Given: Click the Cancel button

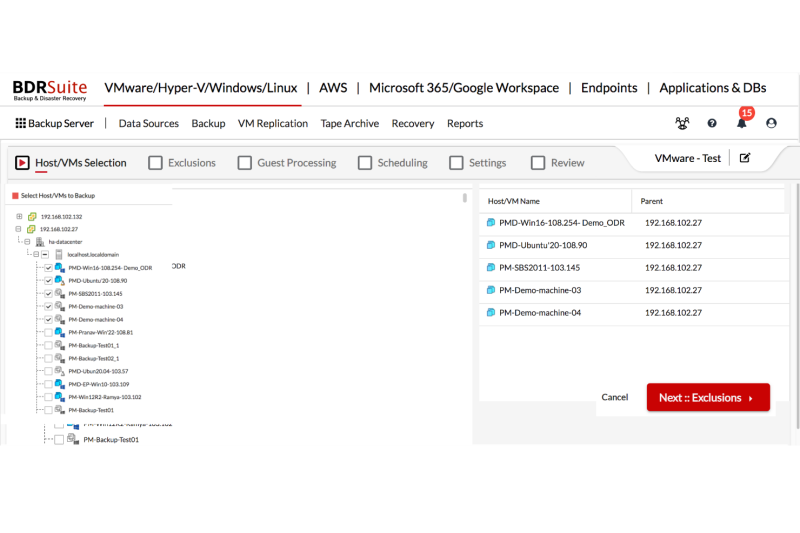Looking at the screenshot, I should click(x=614, y=398).
